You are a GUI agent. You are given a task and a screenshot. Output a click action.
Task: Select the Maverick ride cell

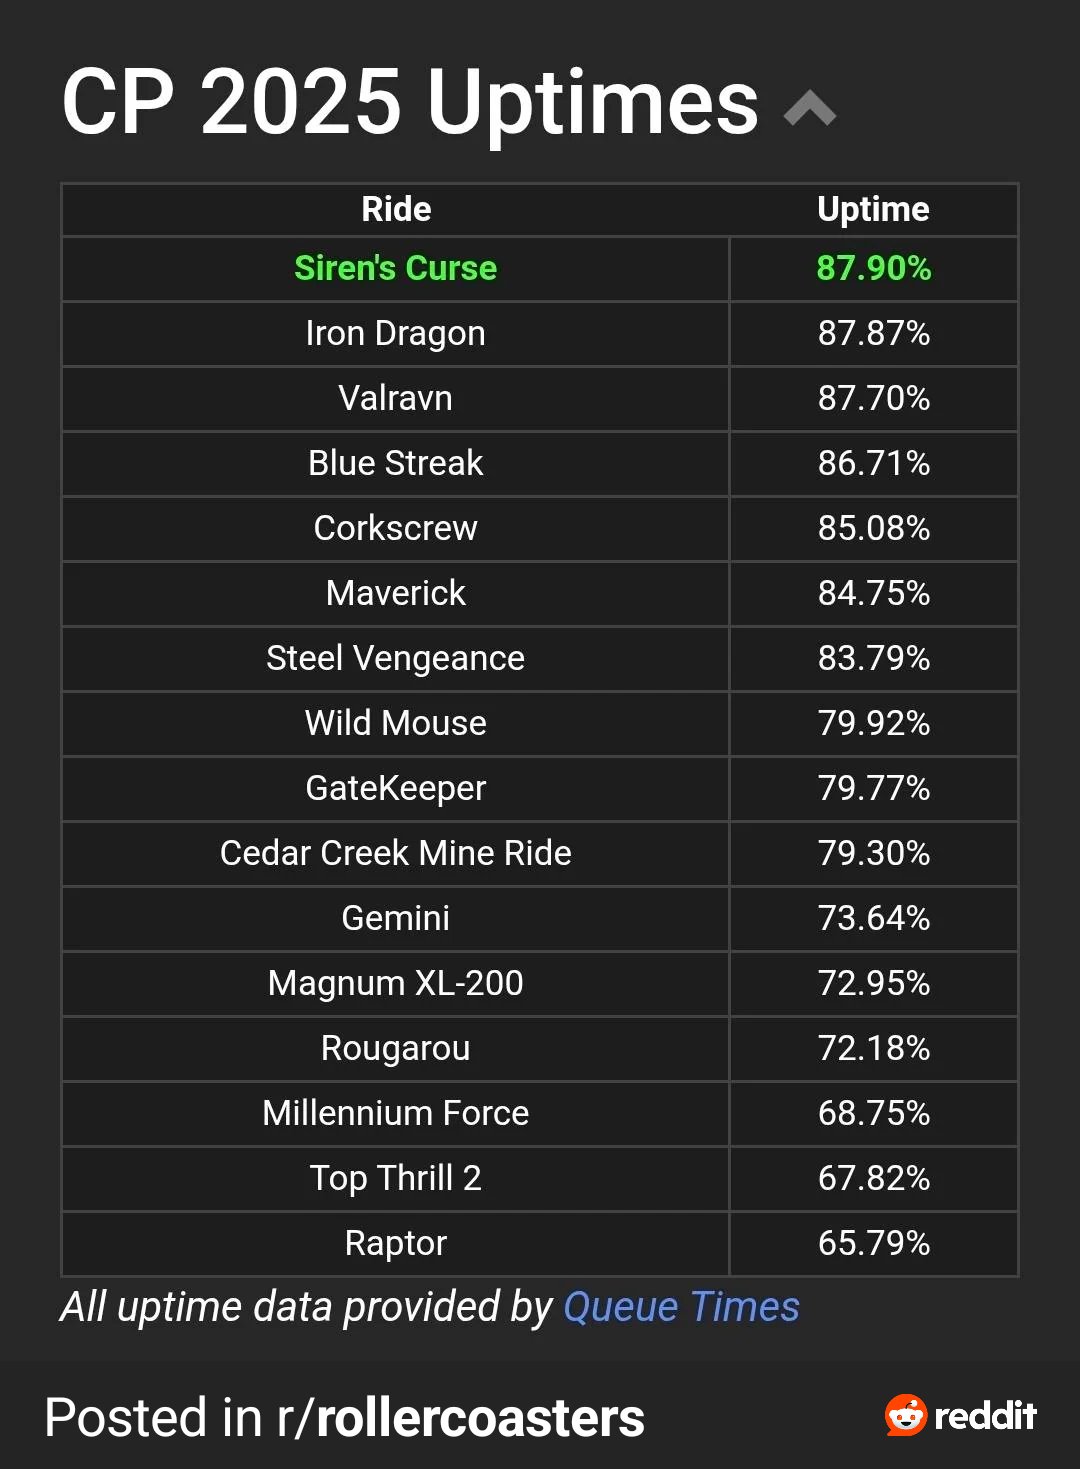tap(396, 594)
